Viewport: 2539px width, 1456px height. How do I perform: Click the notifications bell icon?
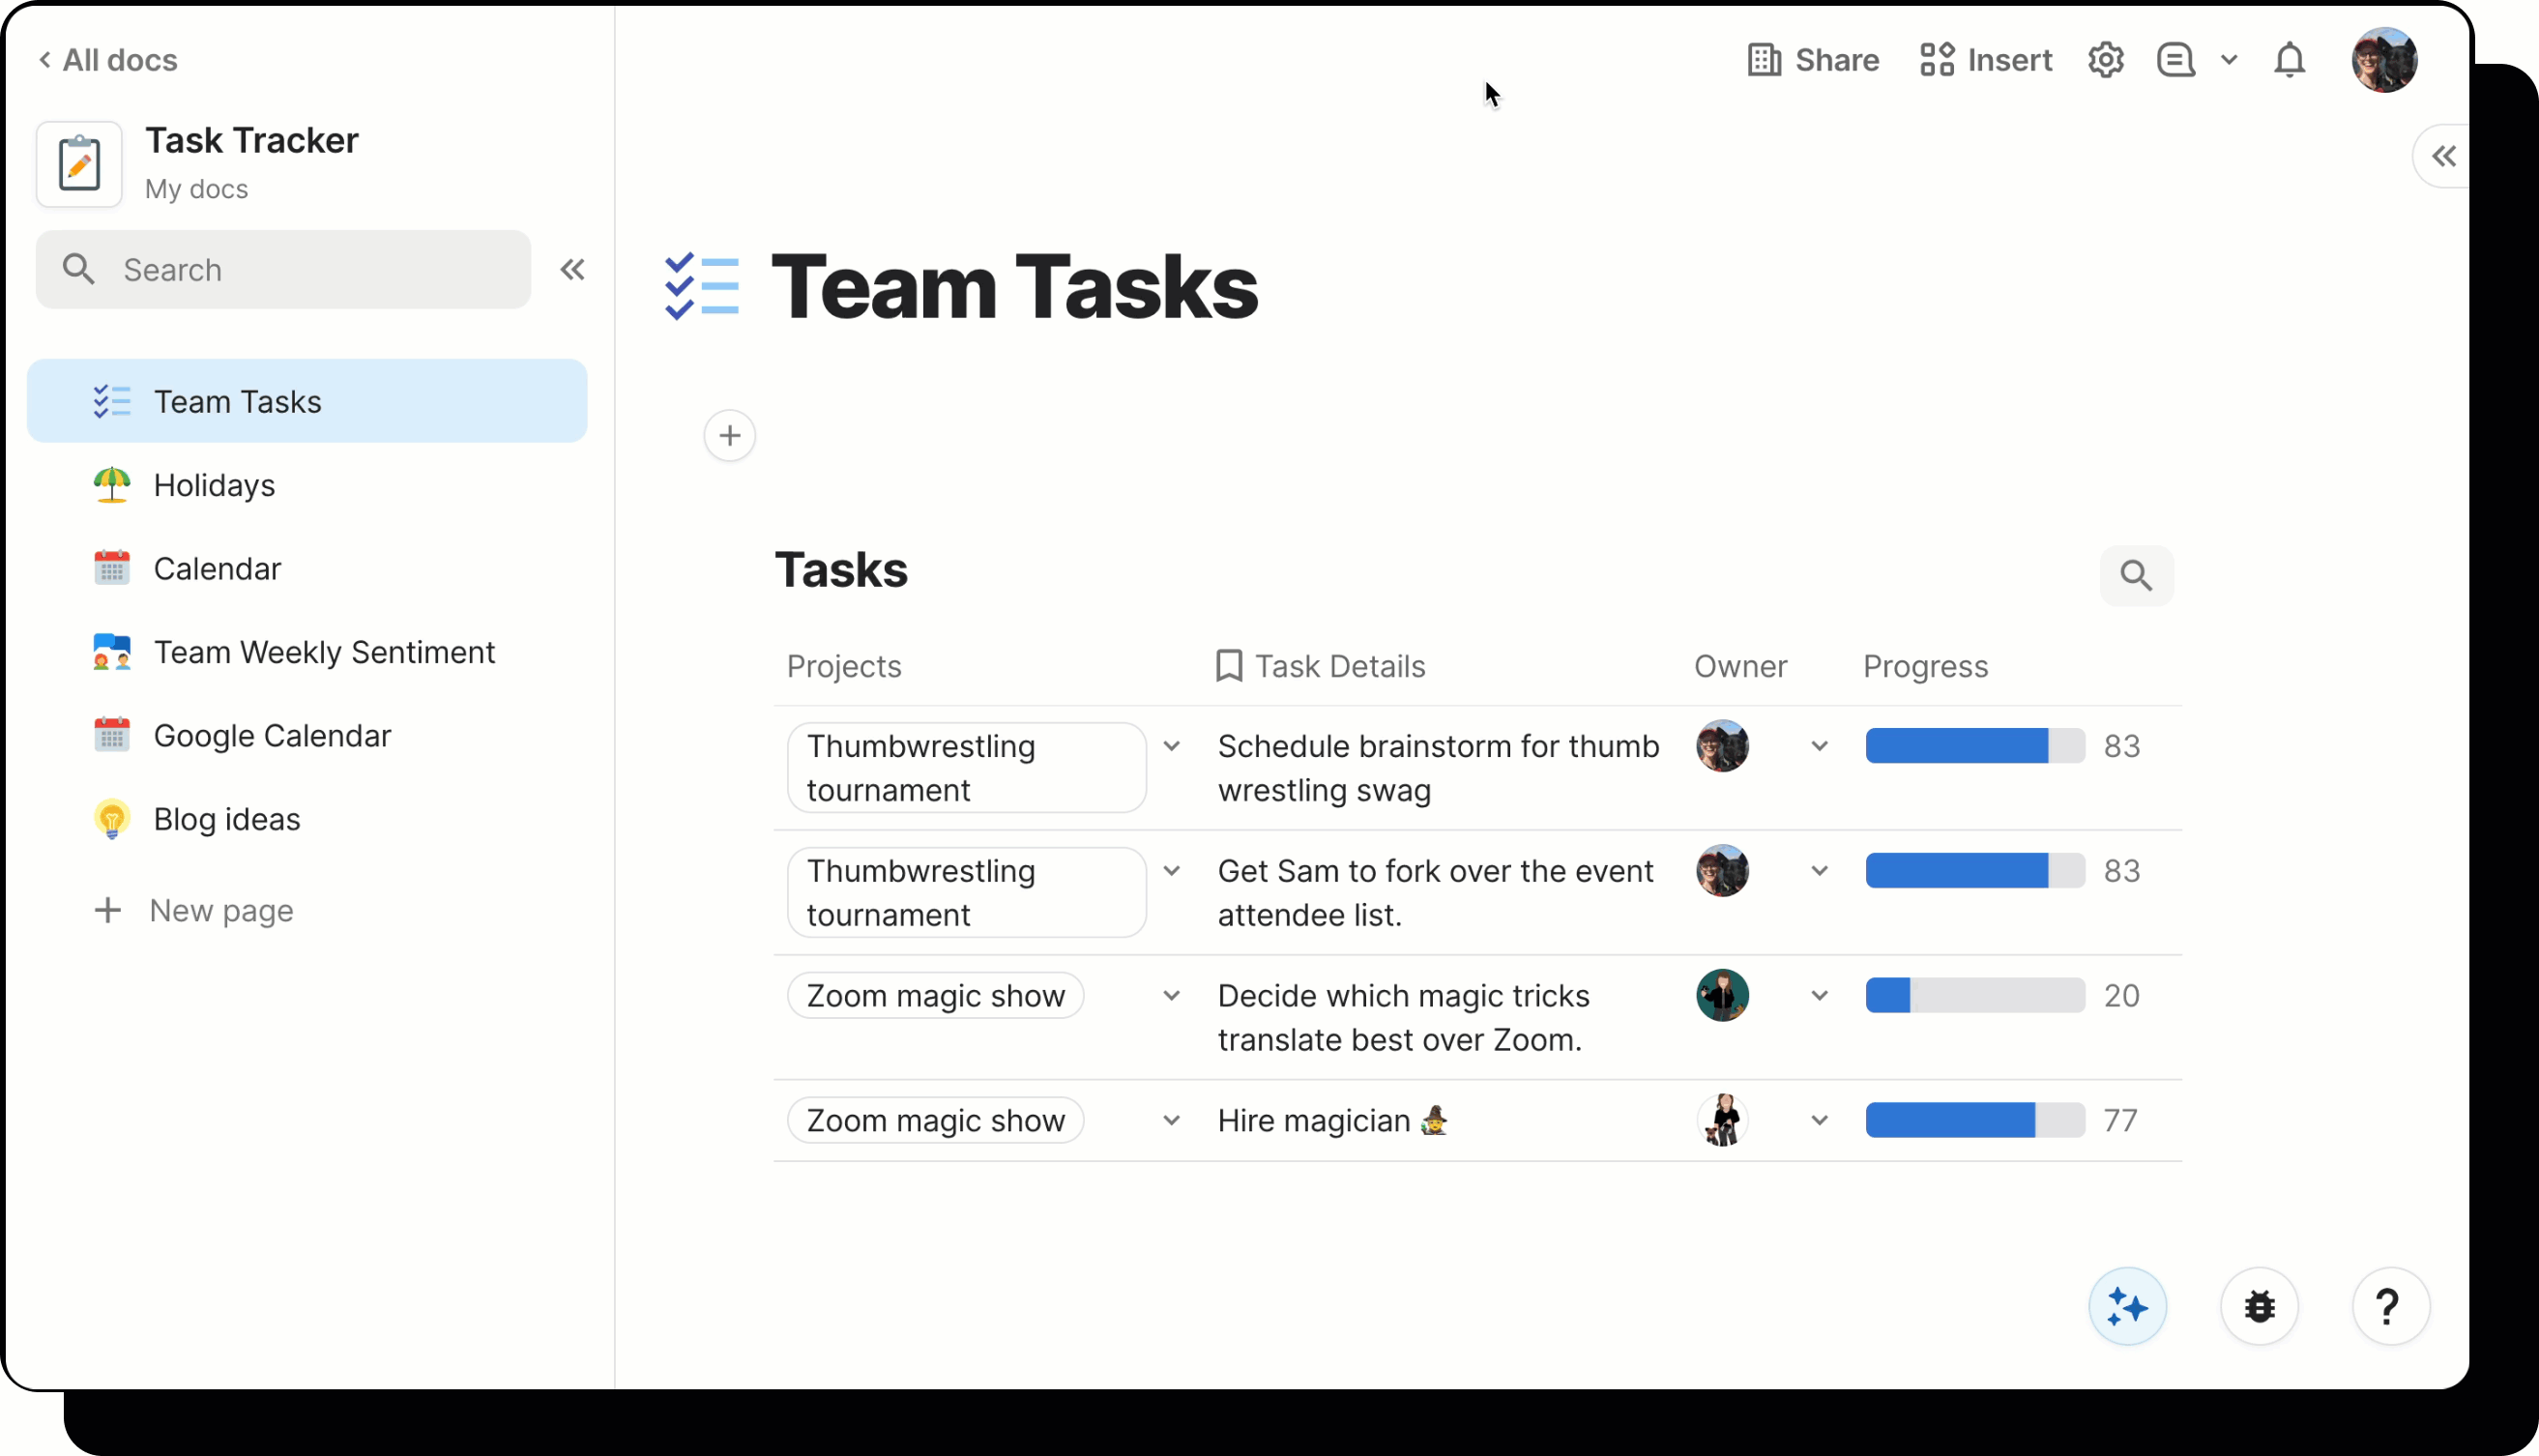(2289, 60)
